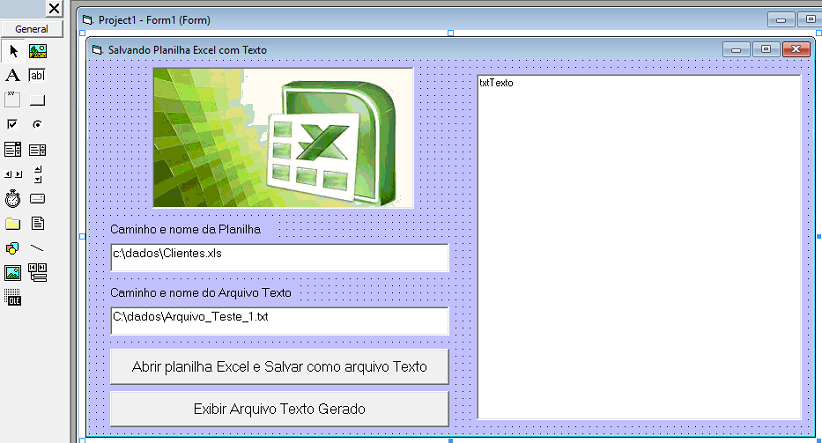Minimize the Project1 - Form1 designer window
The width and height of the screenshot is (822, 443).
click(x=781, y=20)
